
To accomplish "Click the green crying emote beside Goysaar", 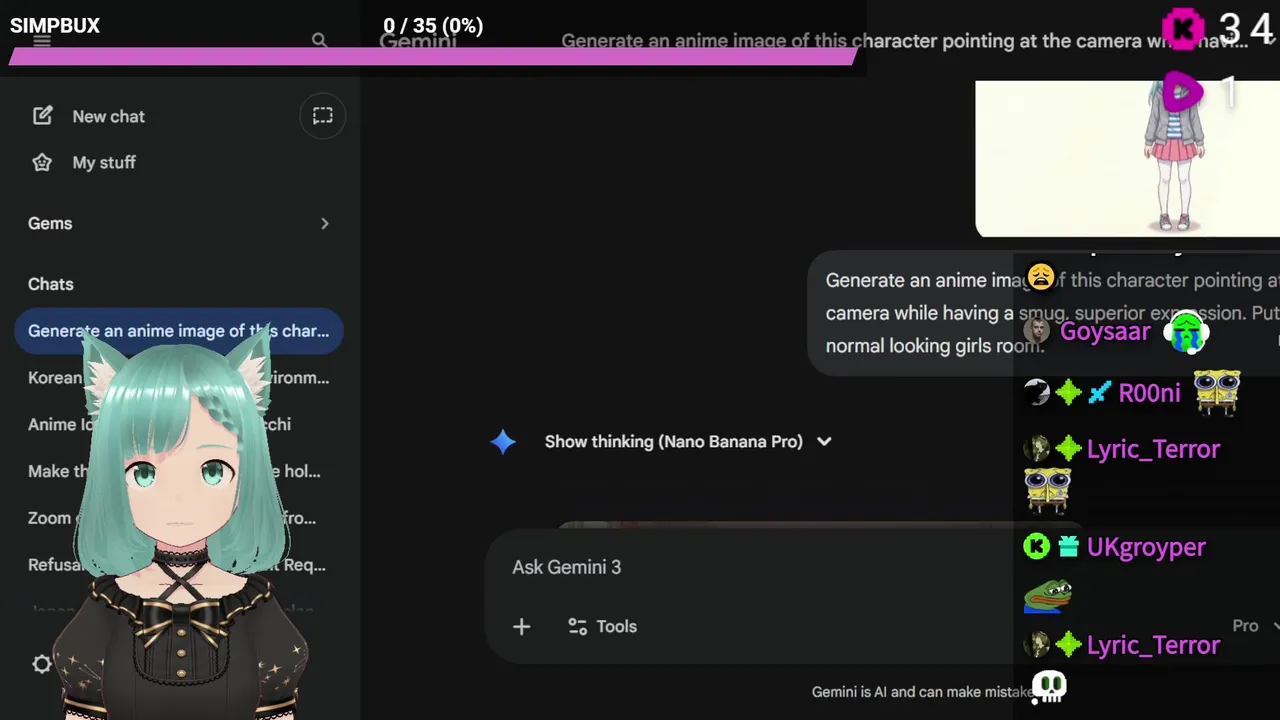I will coord(1187,332).
